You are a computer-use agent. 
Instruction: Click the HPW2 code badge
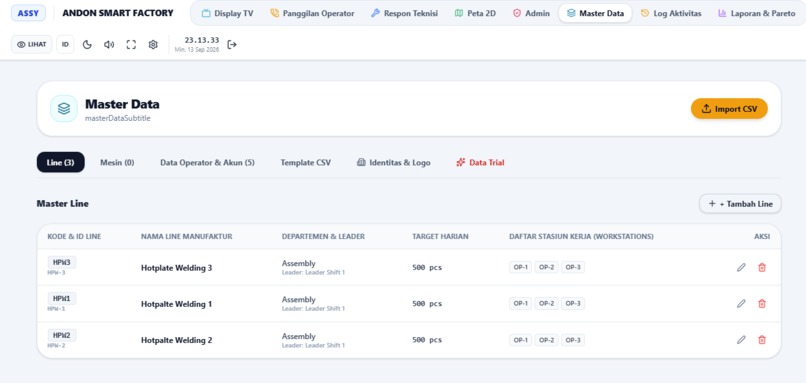(62, 335)
